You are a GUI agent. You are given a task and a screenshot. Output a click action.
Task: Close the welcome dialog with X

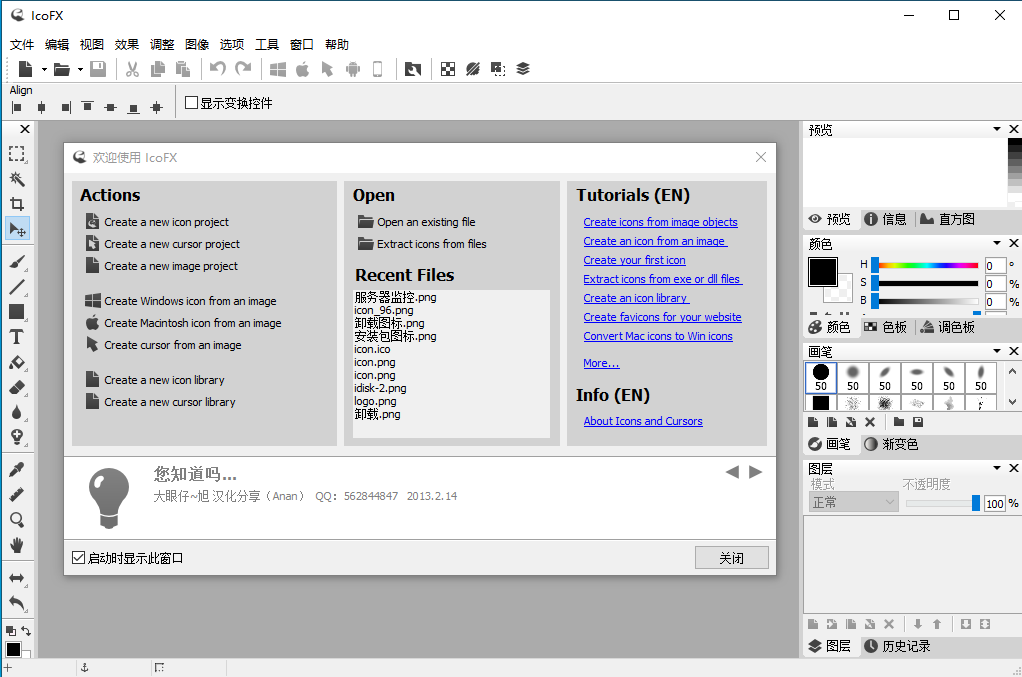pos(761,157)
